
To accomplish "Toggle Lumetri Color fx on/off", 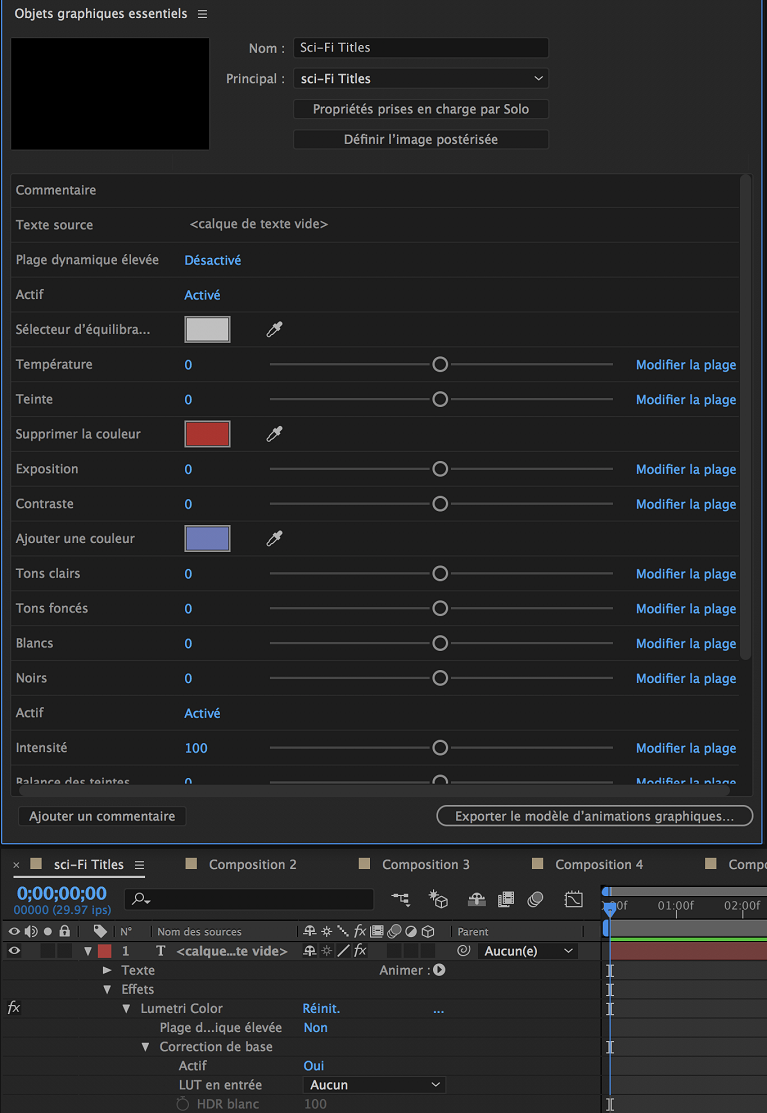I will [13, 1008].
